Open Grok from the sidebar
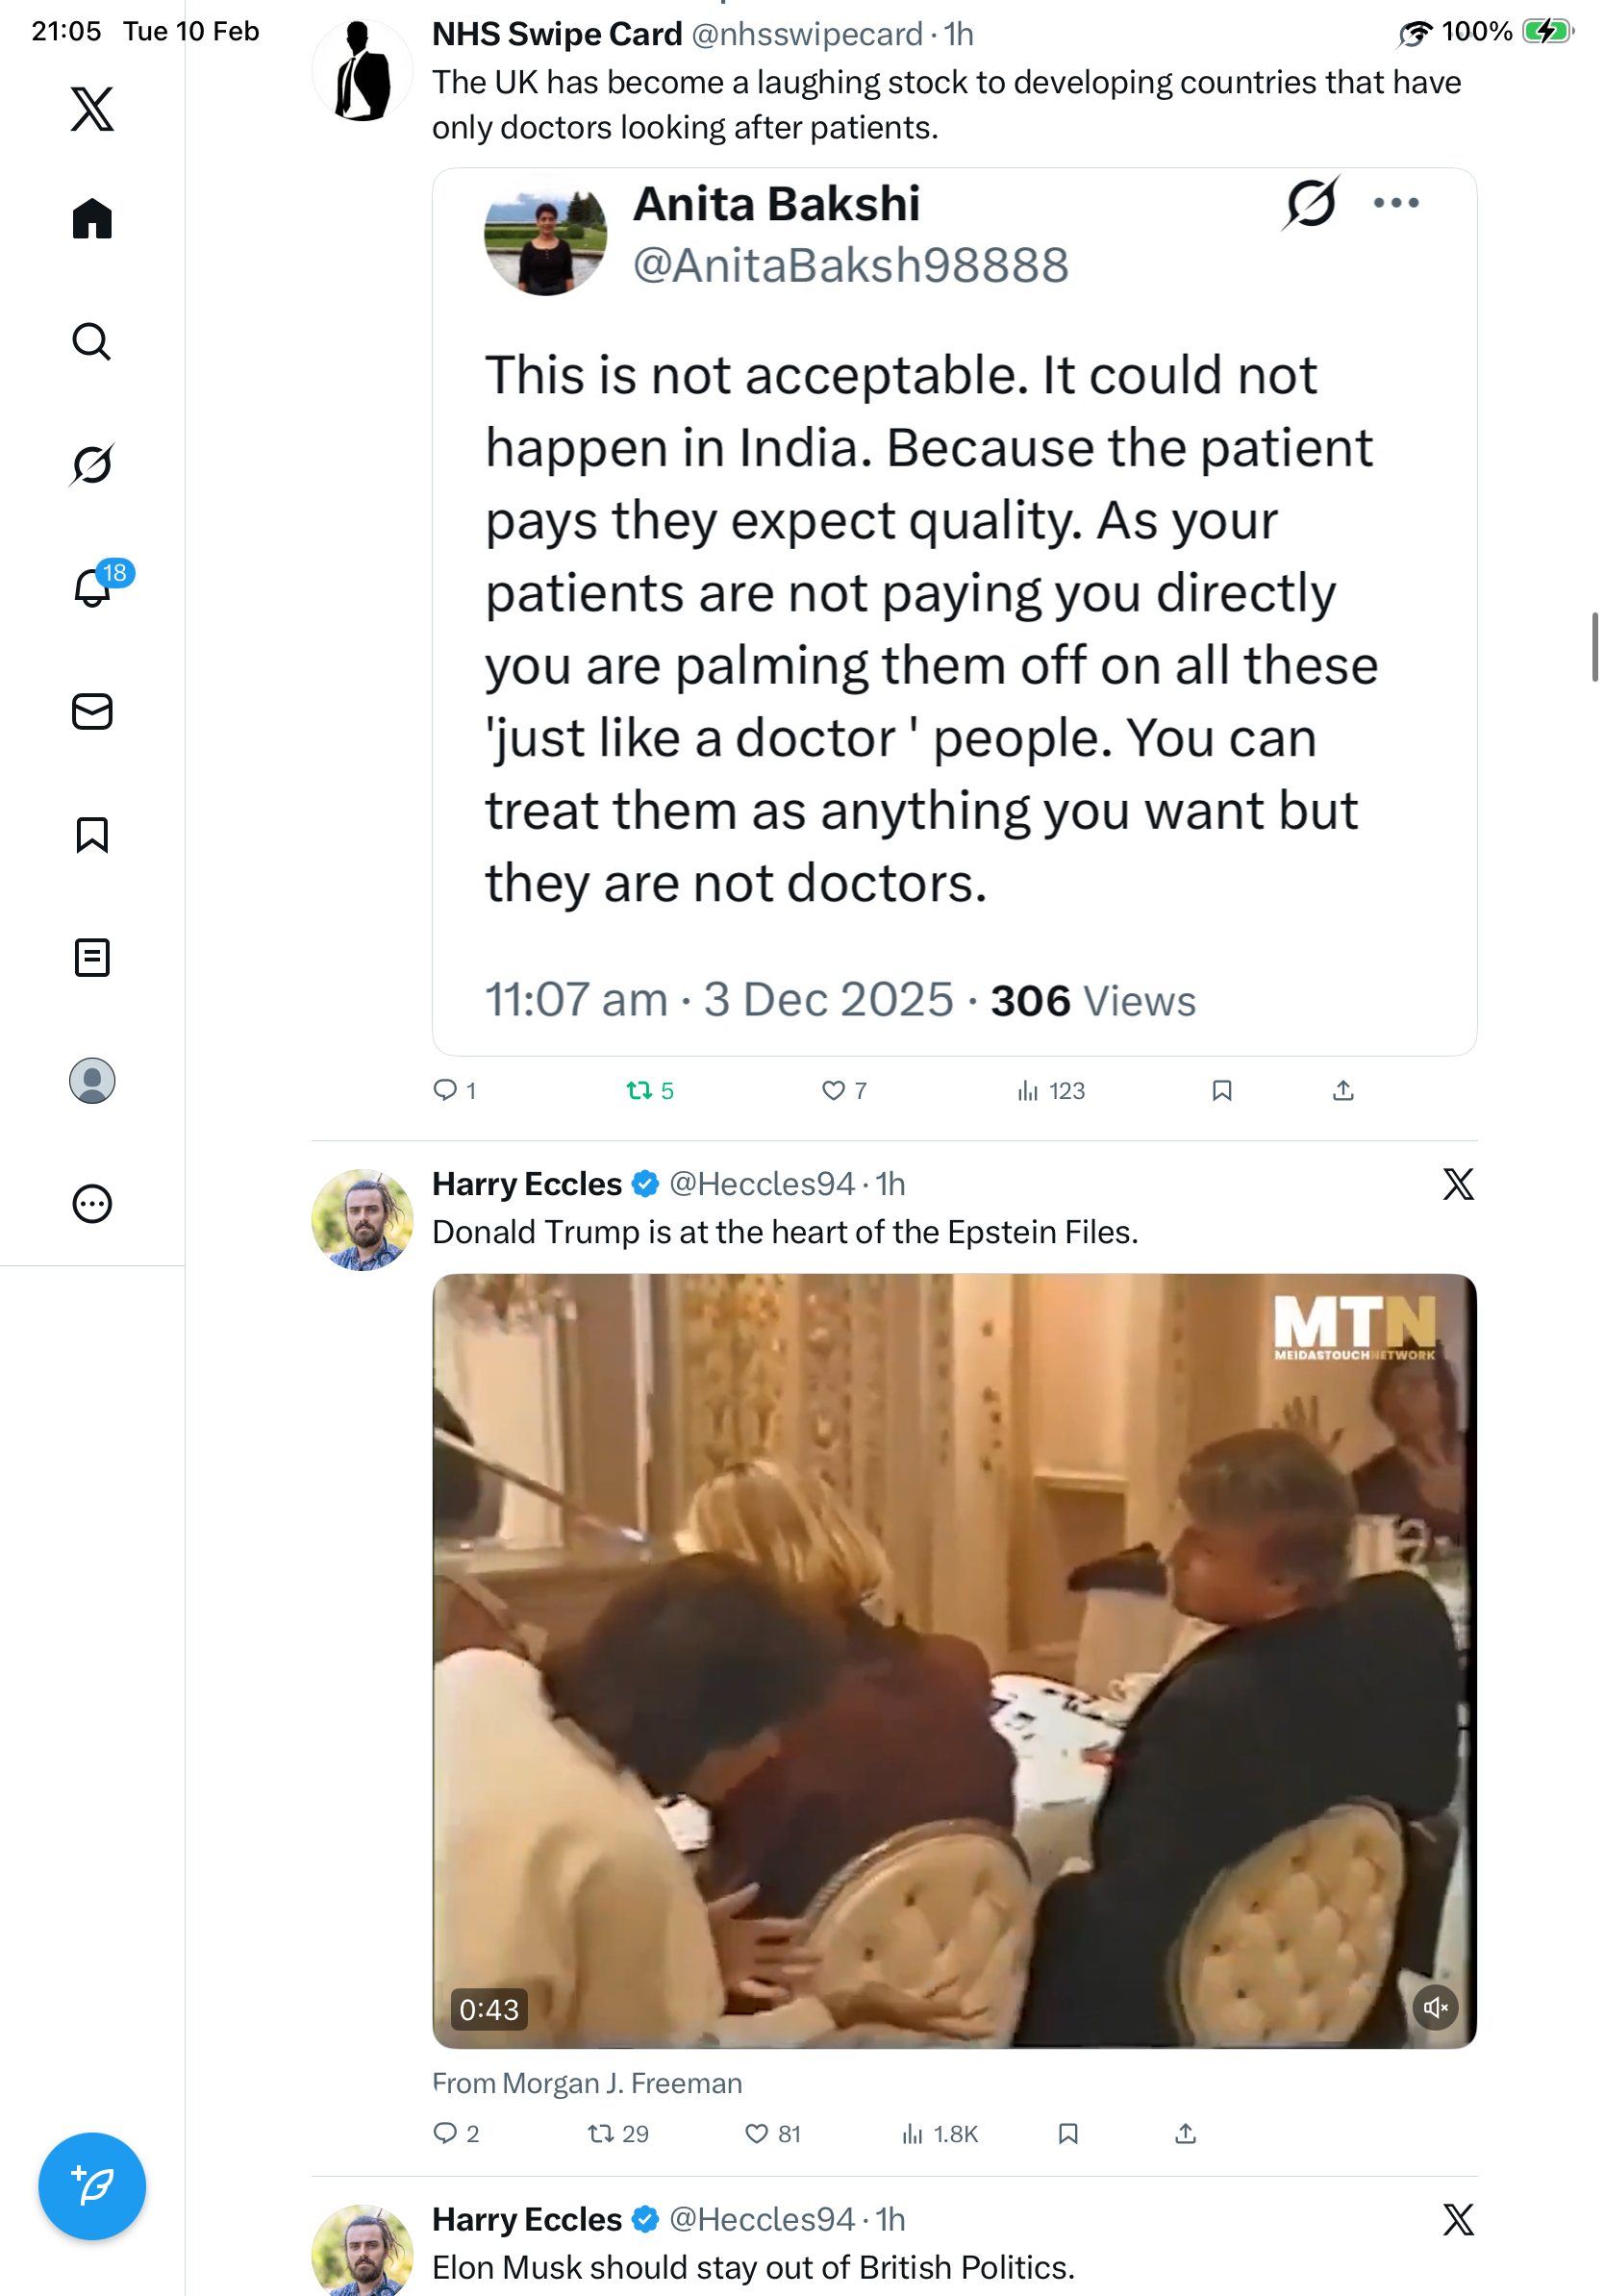The height and width of the screenshot is (2296, 1604). 92,465
